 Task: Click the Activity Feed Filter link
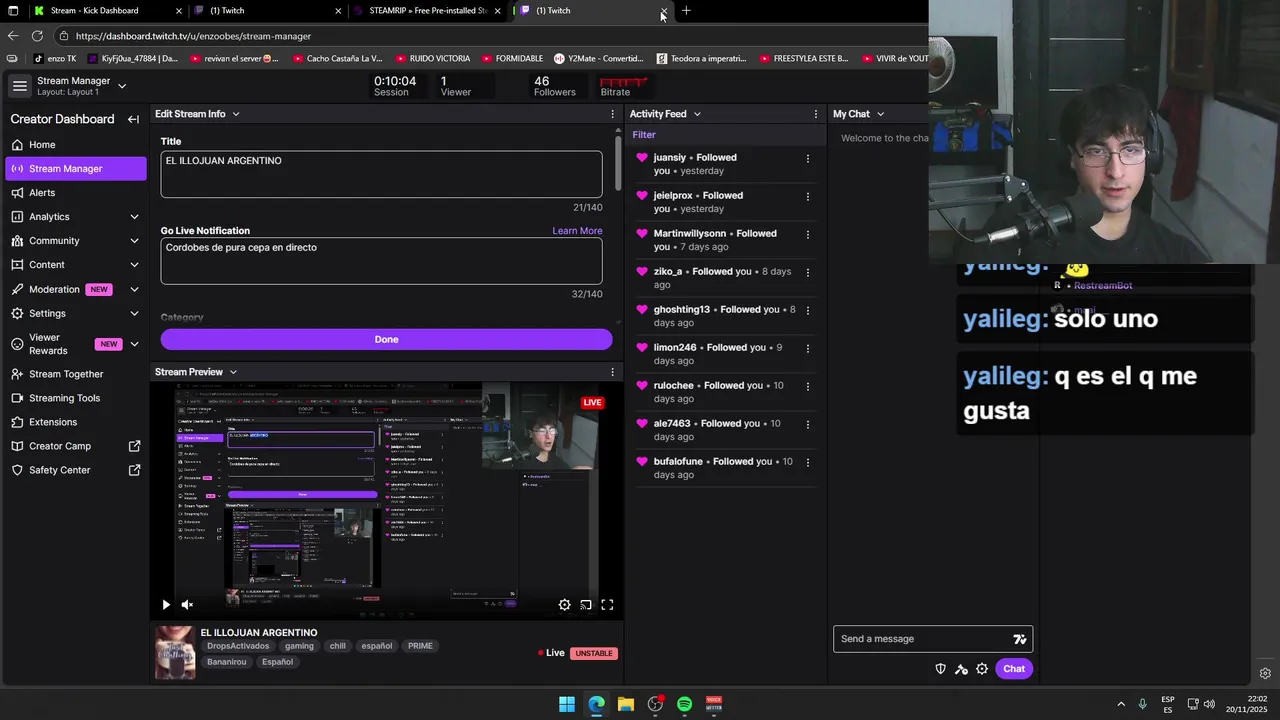coord(644,135)
